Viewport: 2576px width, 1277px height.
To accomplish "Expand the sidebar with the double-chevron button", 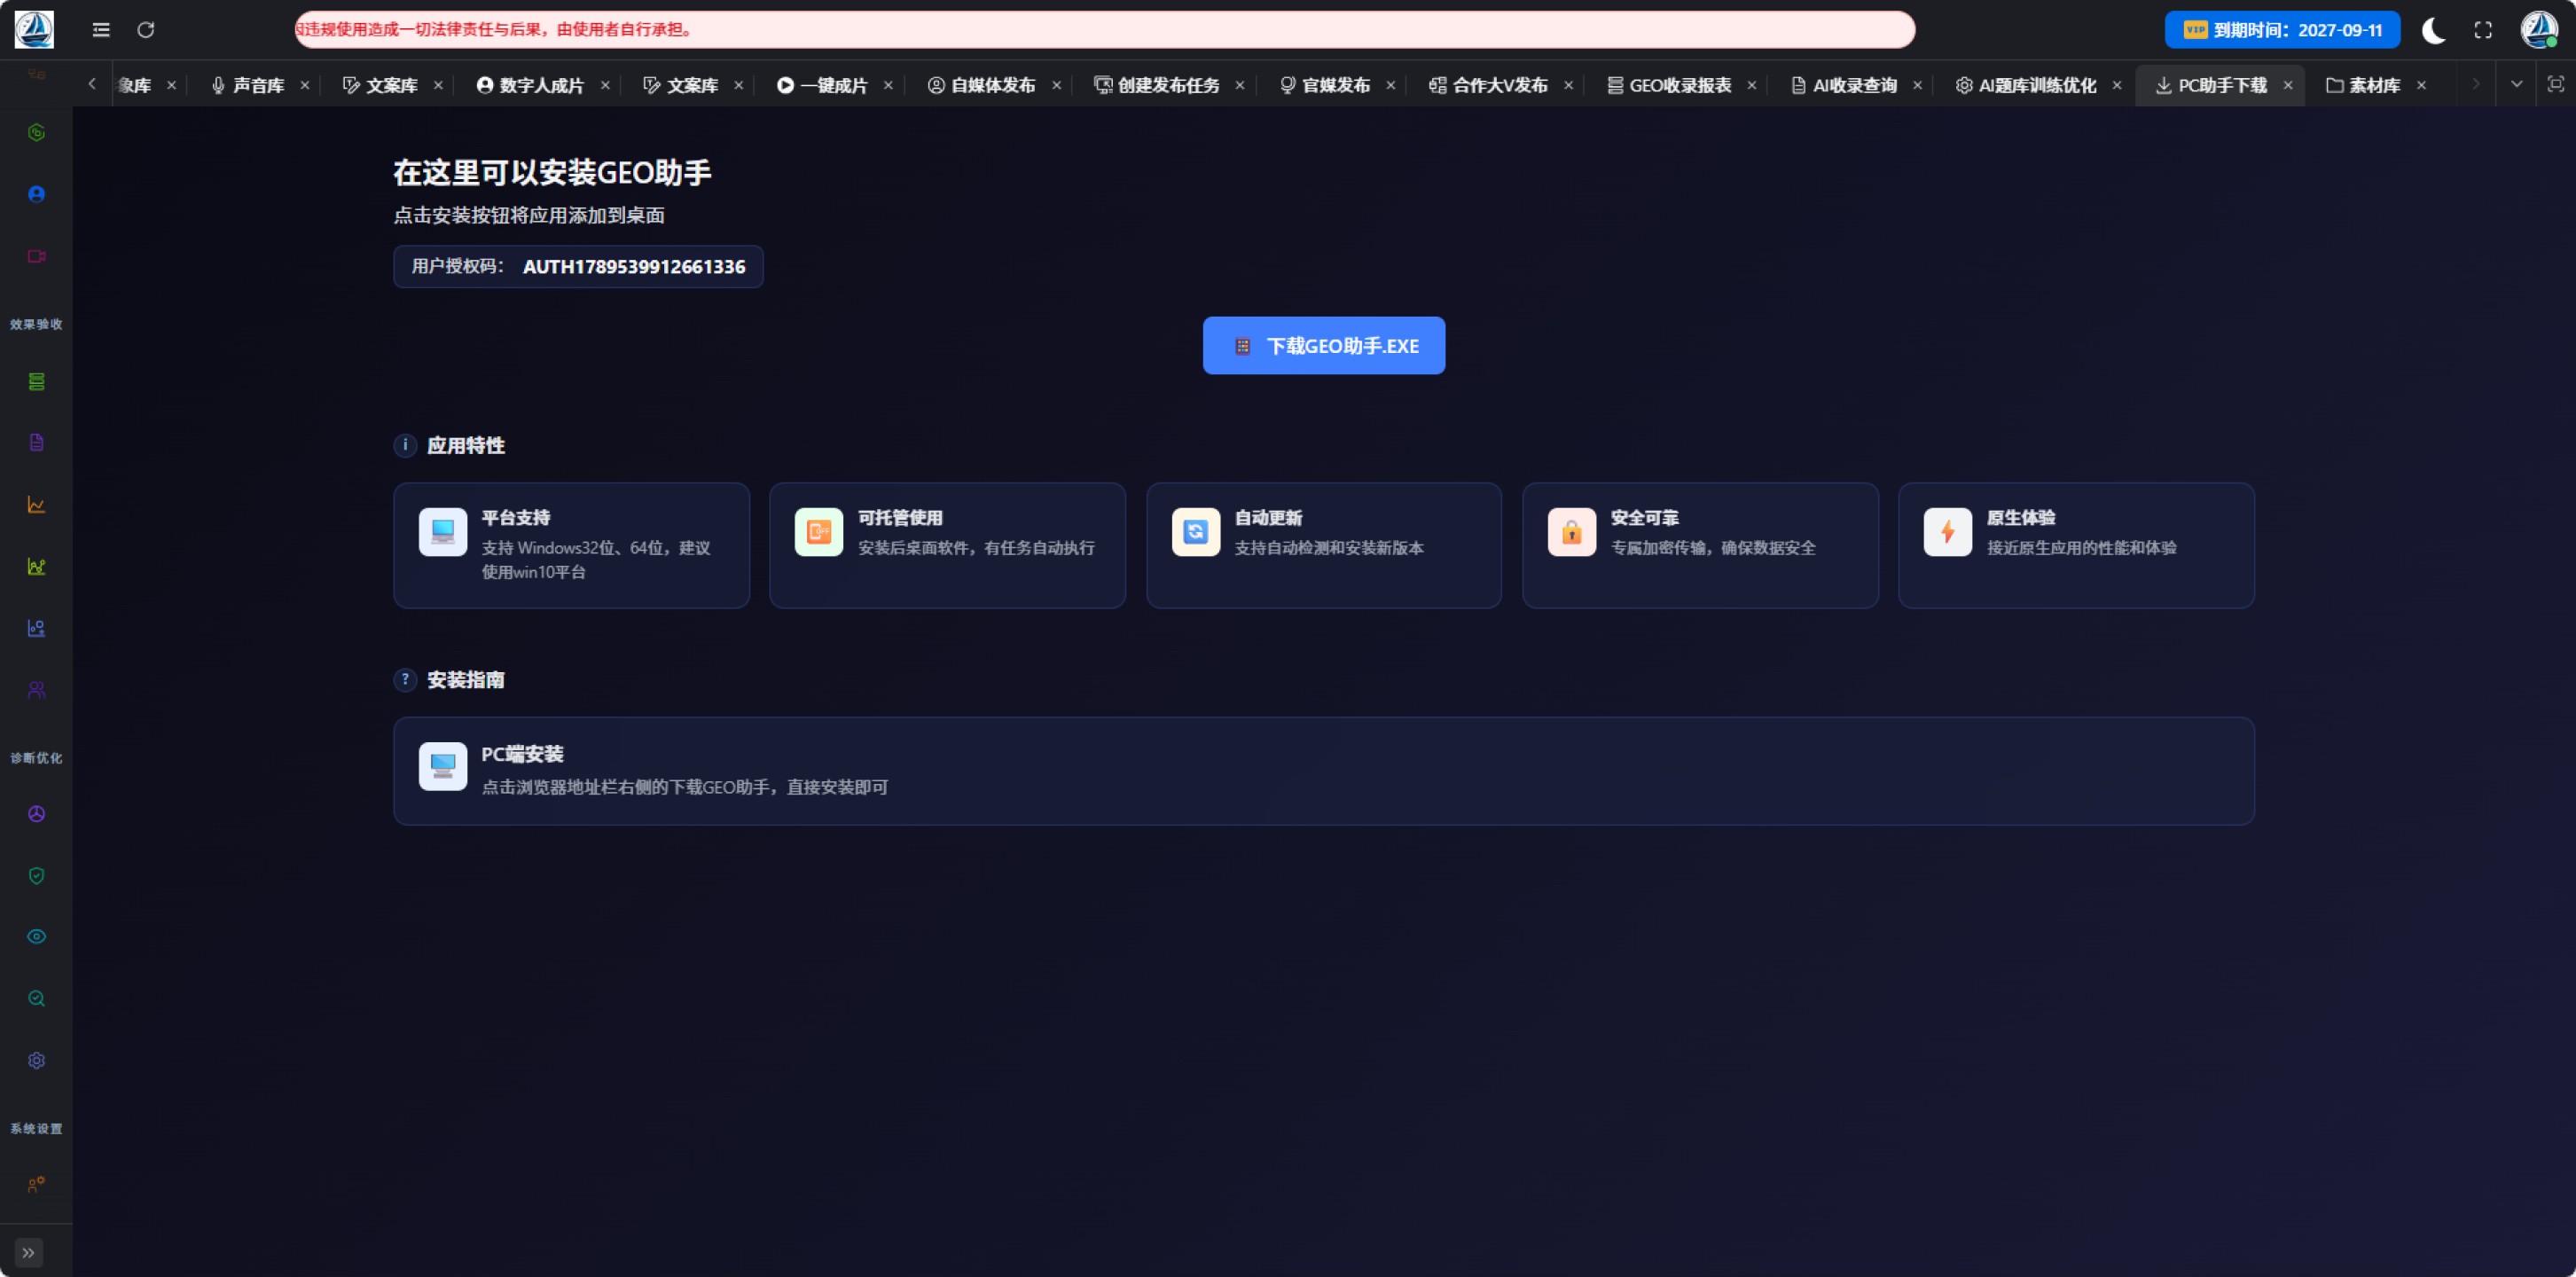I will tap(29, 1253).
